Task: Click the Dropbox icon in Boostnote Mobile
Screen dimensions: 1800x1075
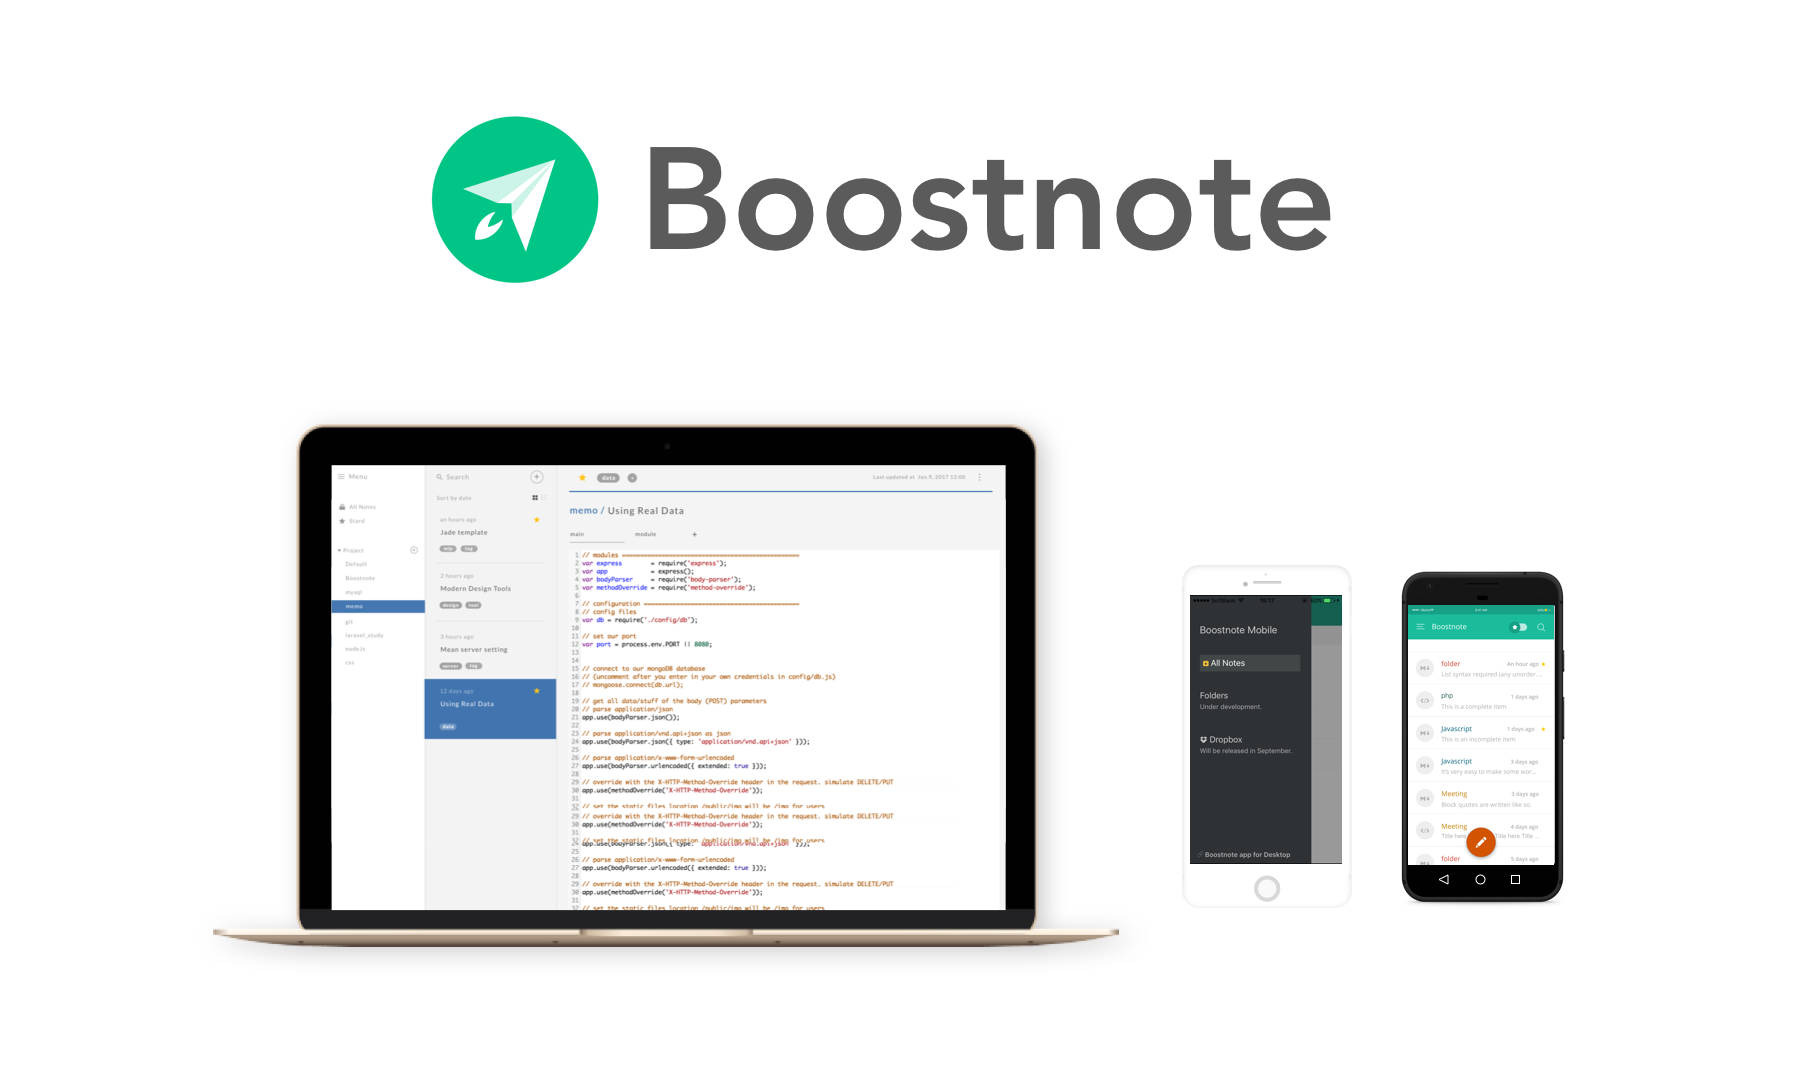Action: click(x=1203, y=739)
